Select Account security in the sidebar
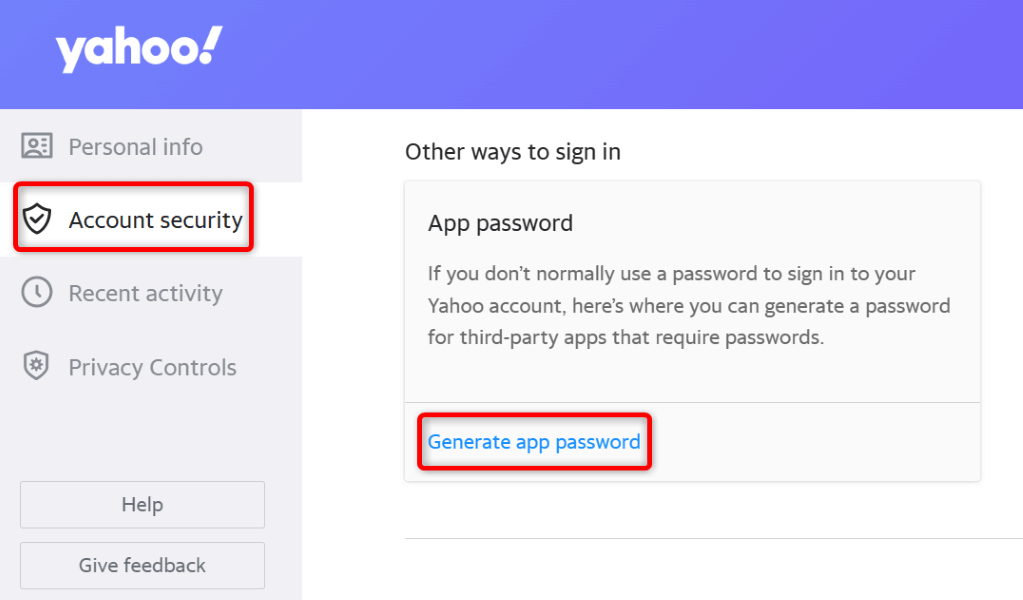Viewport: 1023px width, 600px height. pyautogui.click(x=155, y=220)
